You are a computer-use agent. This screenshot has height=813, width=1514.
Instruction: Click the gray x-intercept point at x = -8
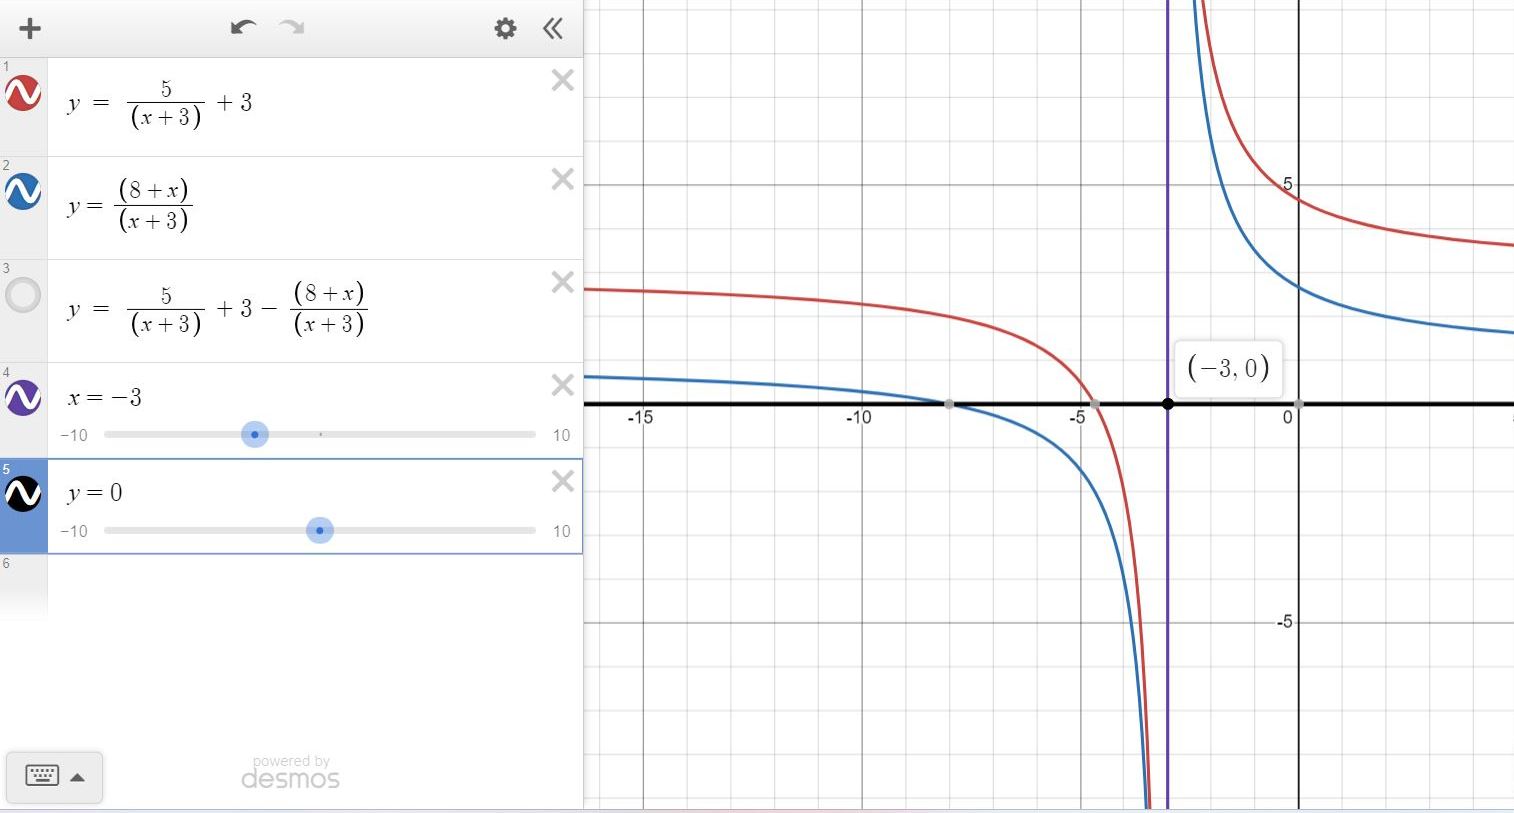pos(949,404)
